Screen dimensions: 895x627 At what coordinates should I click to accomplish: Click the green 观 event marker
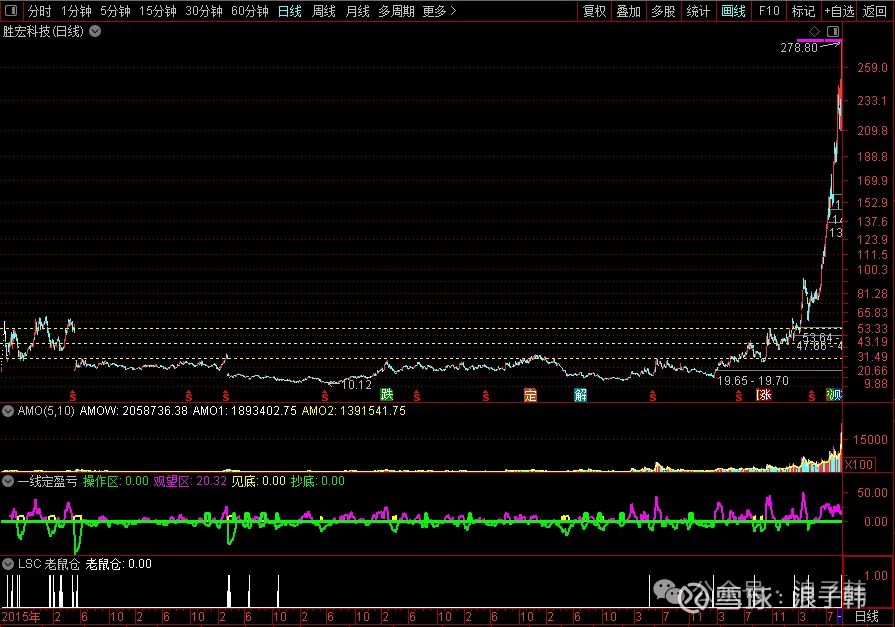coord(834,395)
